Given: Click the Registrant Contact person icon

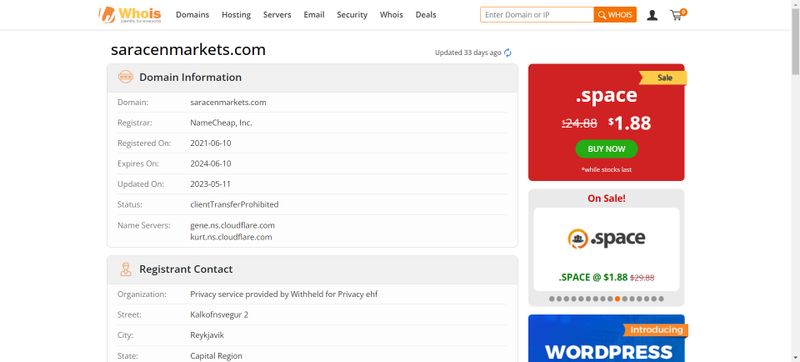Looking at the screenshot, I should tap(126, 269).
